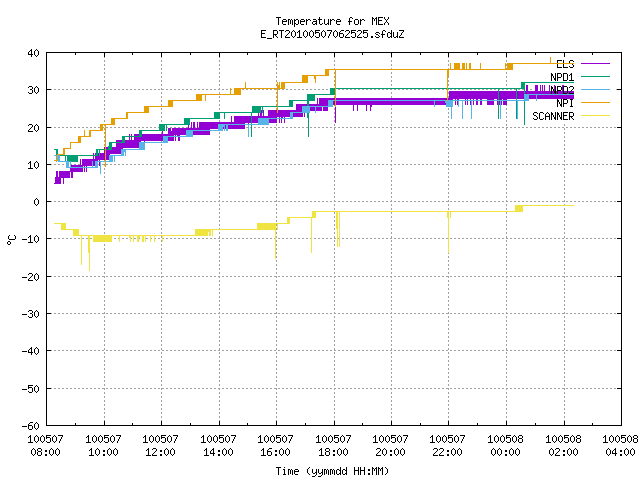Click the x-axis tick '100507 22:00'
Viewport: 640px width, 480px height.
tap(448, 446)
